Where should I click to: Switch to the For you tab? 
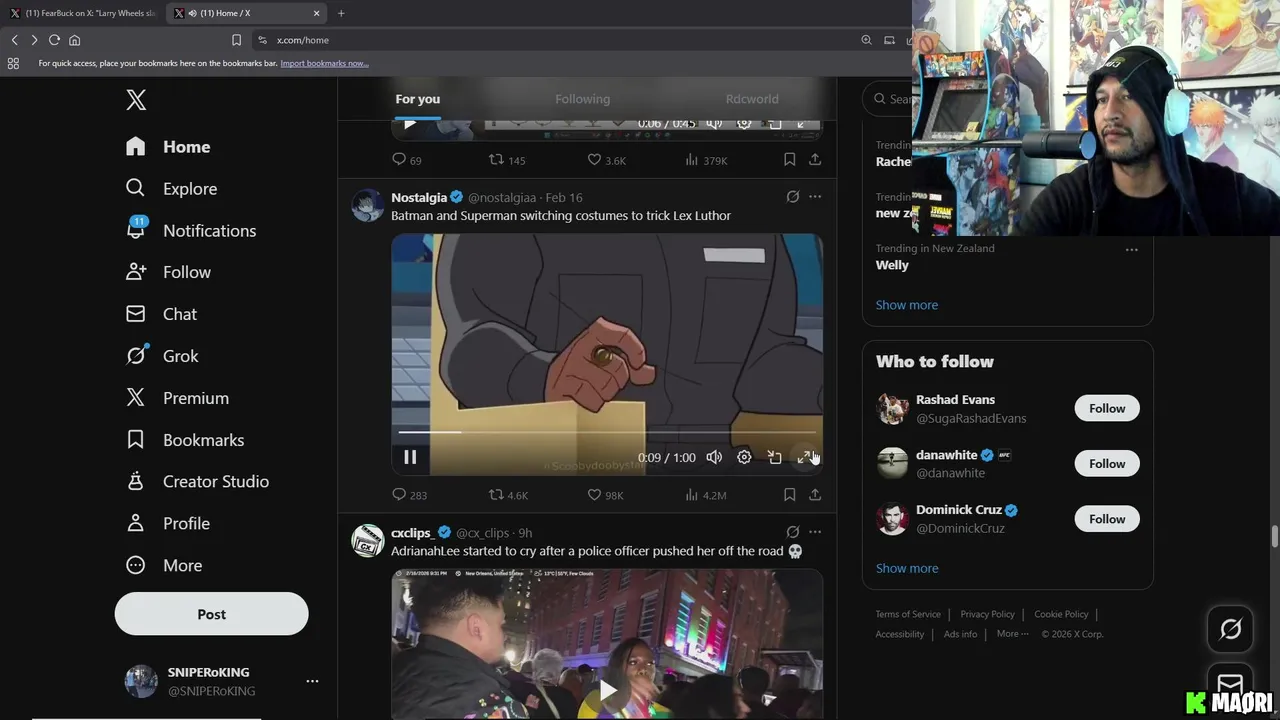pos(417,99)
